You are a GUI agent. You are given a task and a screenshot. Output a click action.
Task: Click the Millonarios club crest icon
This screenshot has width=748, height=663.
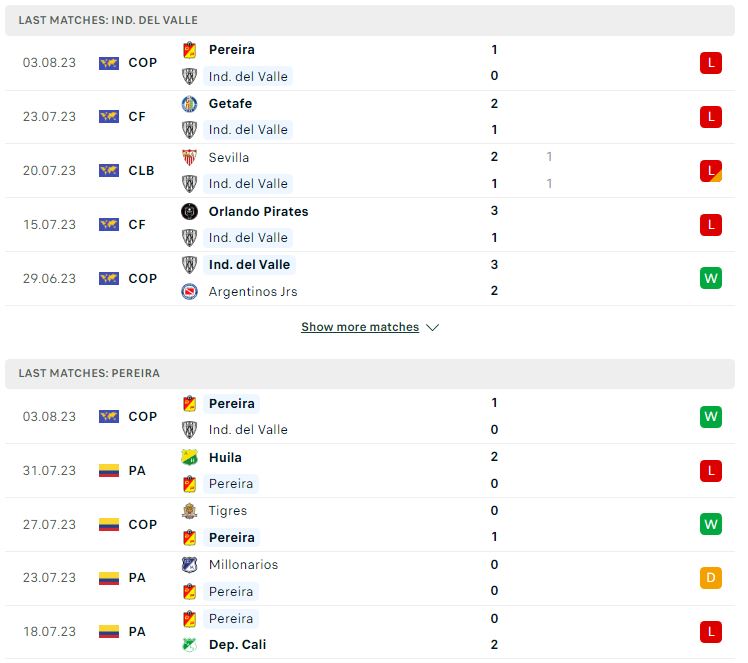click(x=189, y=565)
